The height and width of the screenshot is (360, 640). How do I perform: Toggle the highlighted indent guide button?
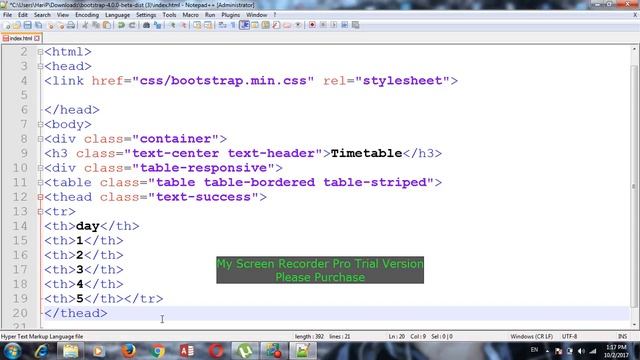tap(244, 25)
